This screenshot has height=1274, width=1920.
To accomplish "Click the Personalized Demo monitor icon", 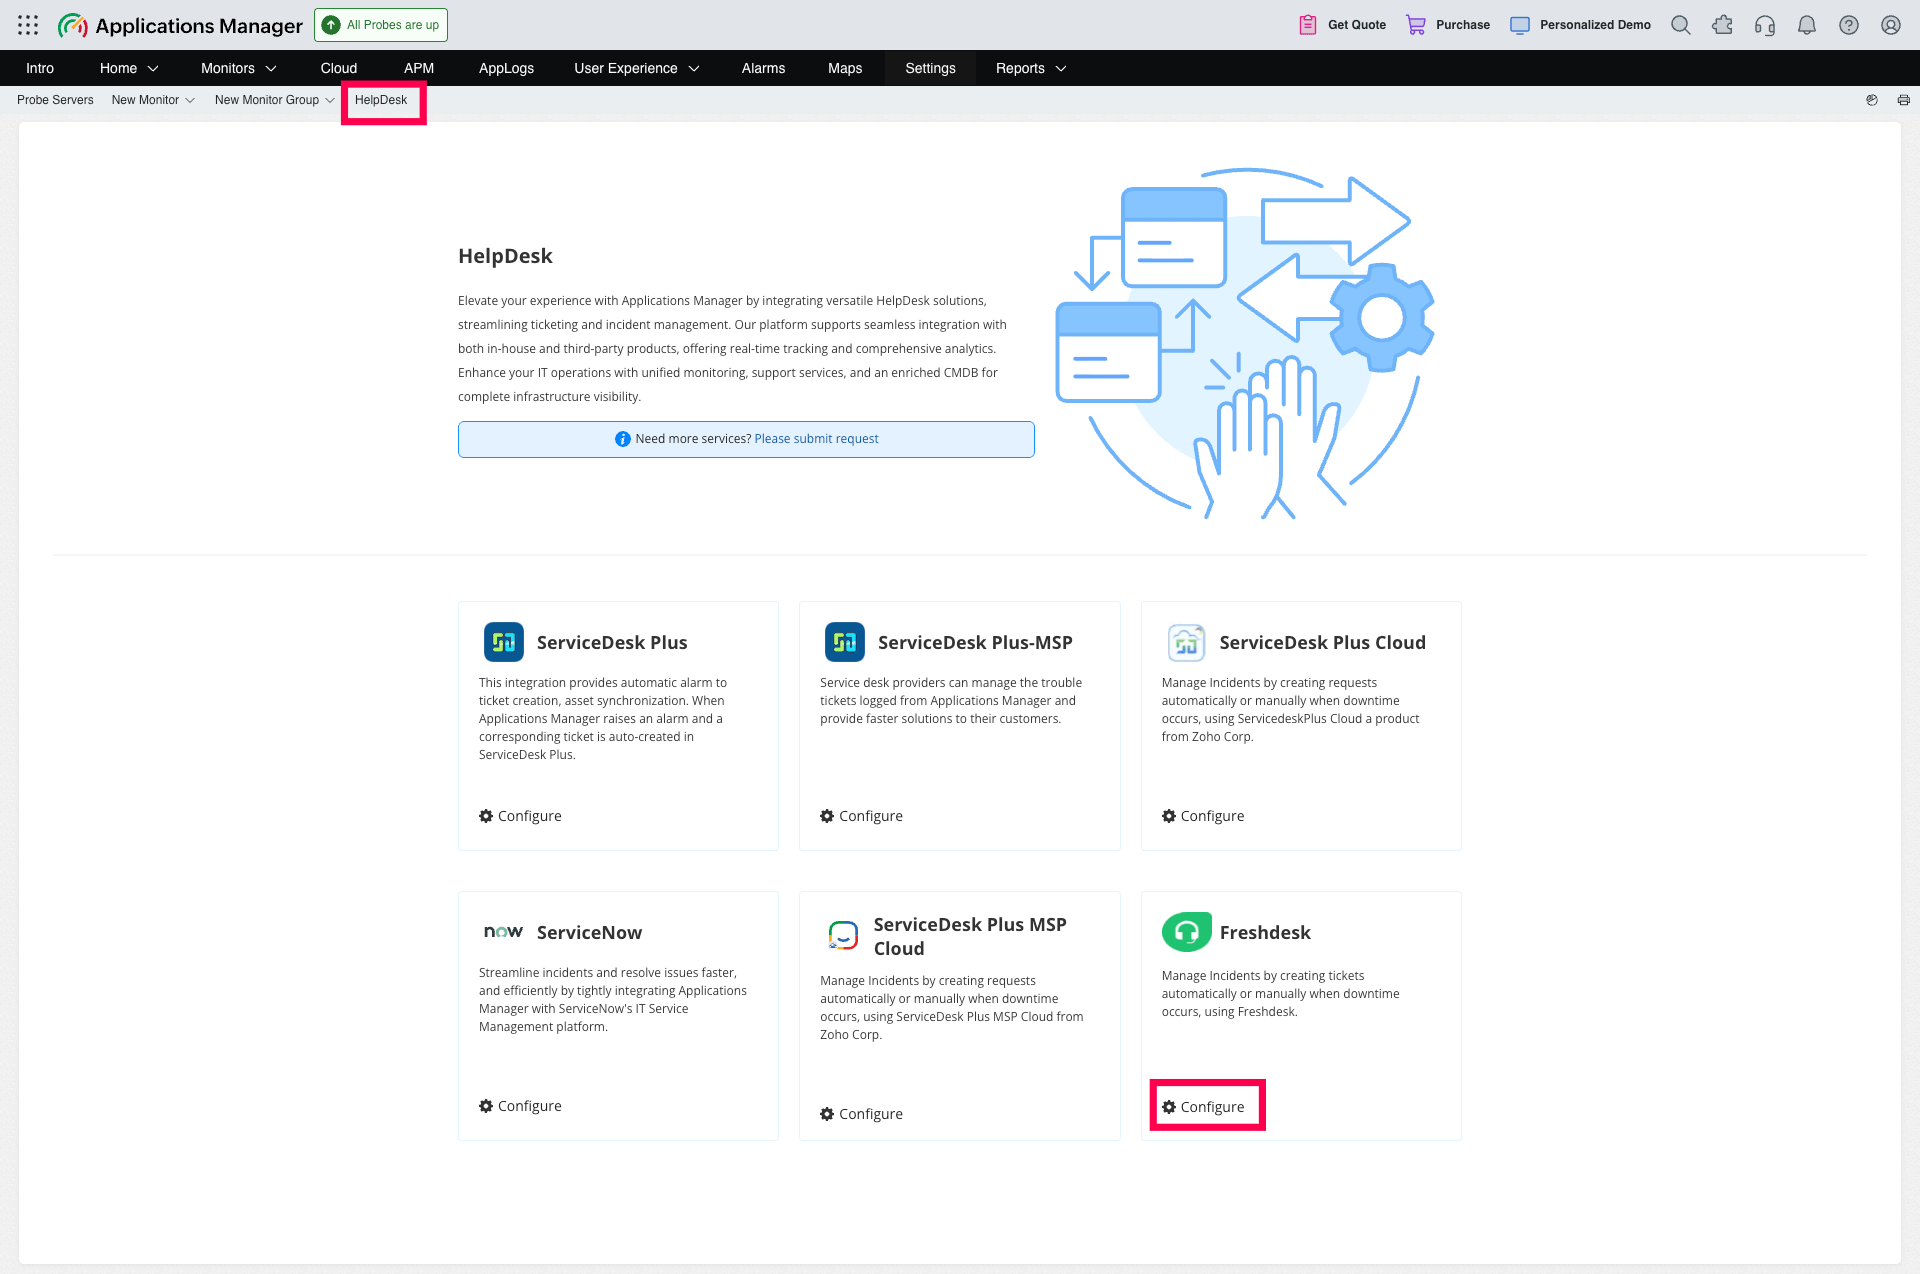I will (1520, 25).
